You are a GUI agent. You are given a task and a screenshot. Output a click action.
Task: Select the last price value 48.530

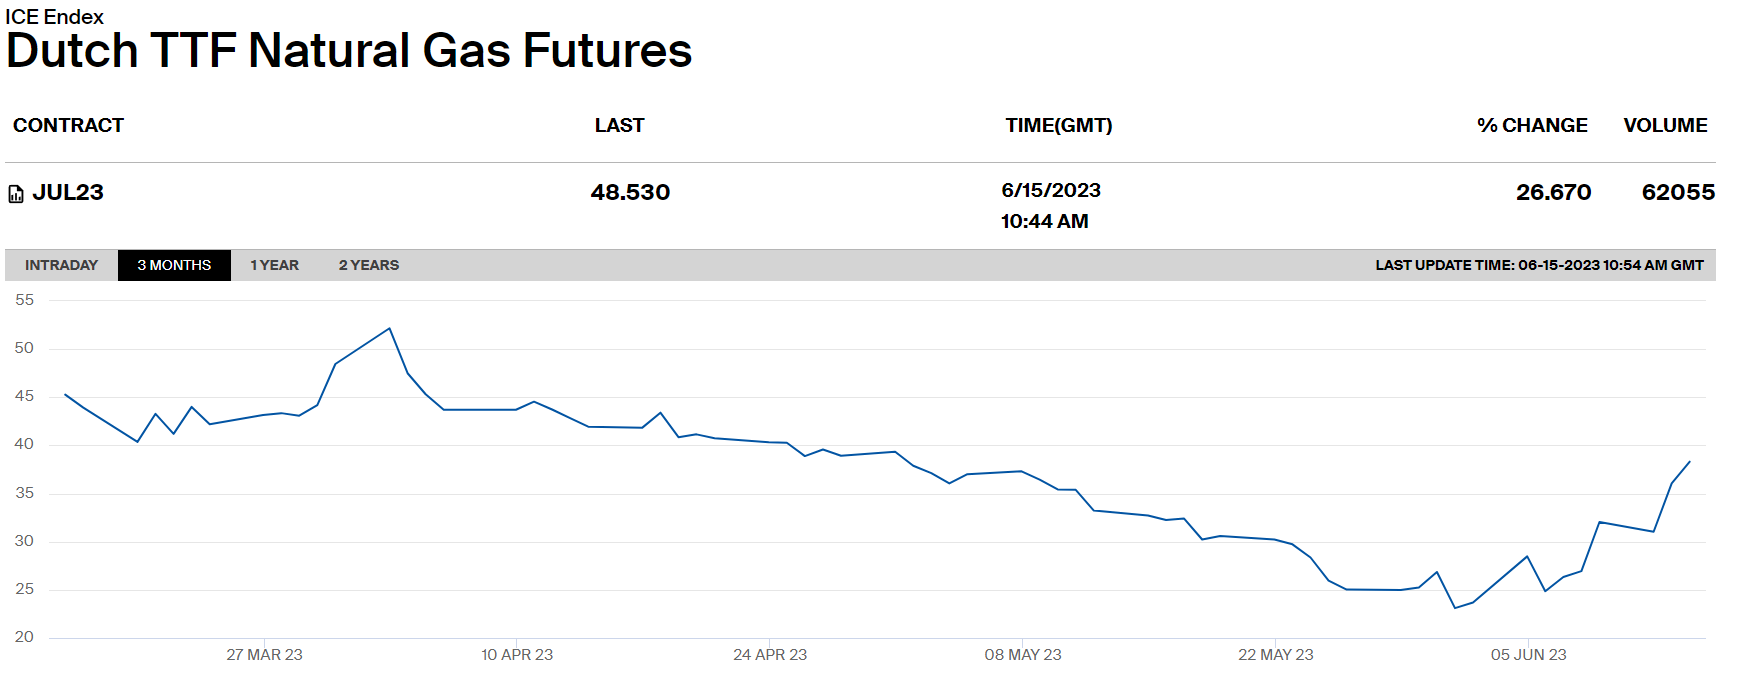click(630, 192)
